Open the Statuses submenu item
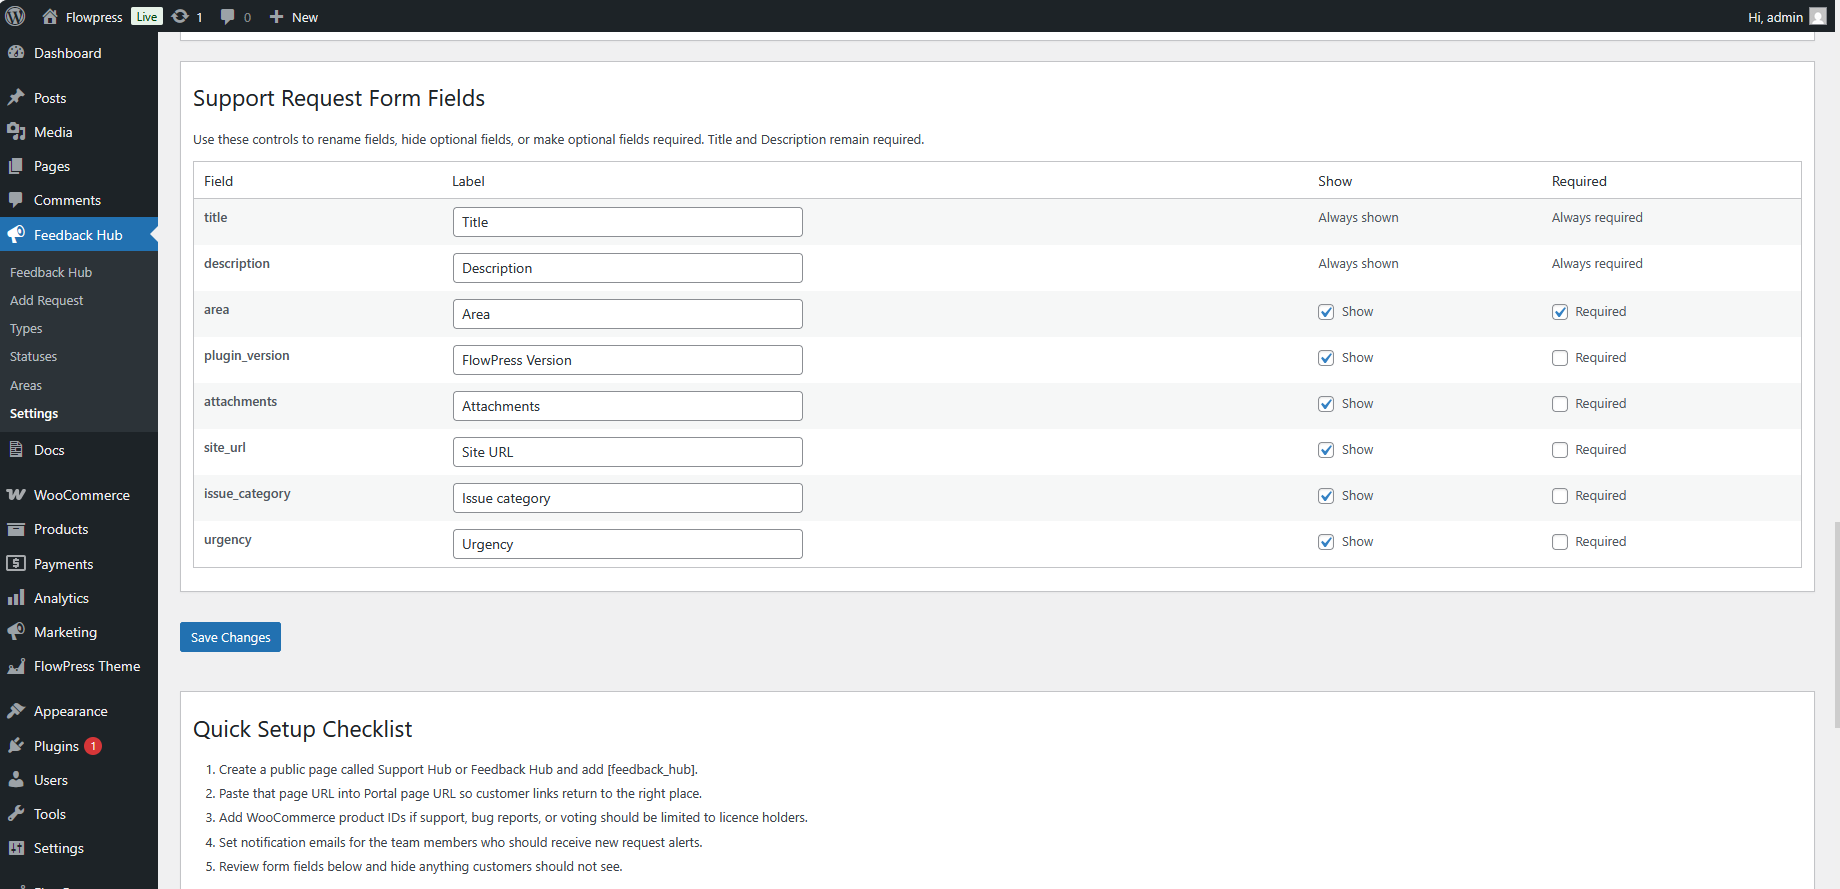Image resolution: width=1840 pixels, height=889 pixels. pos(33,357)
